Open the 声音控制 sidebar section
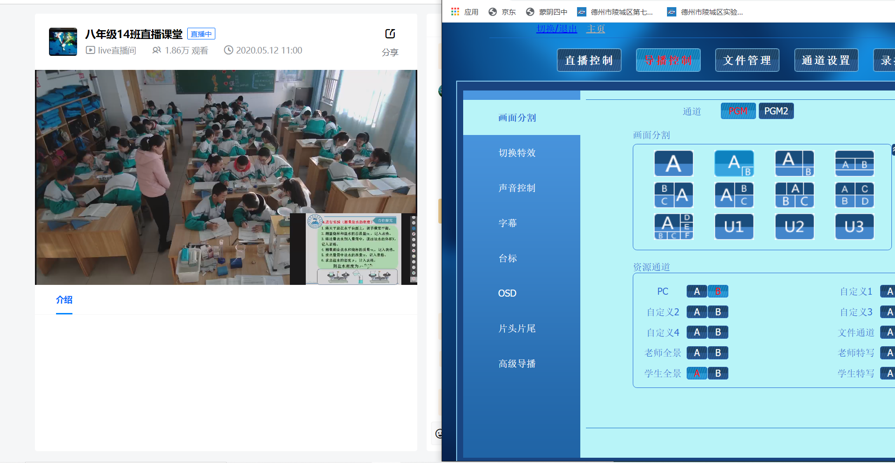Viewport: 895px width, 463px height. pyautogui.click(x=517, y=188)
